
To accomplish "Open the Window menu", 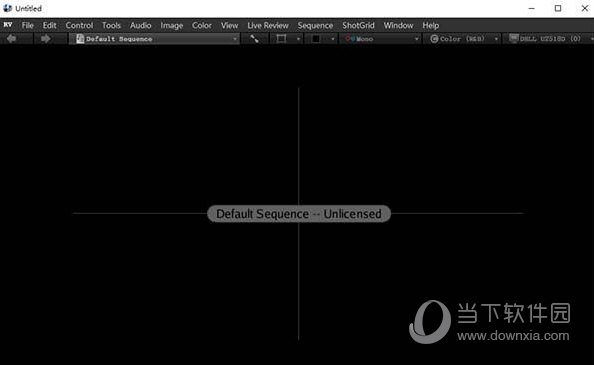I will click(x=399, y=25).
